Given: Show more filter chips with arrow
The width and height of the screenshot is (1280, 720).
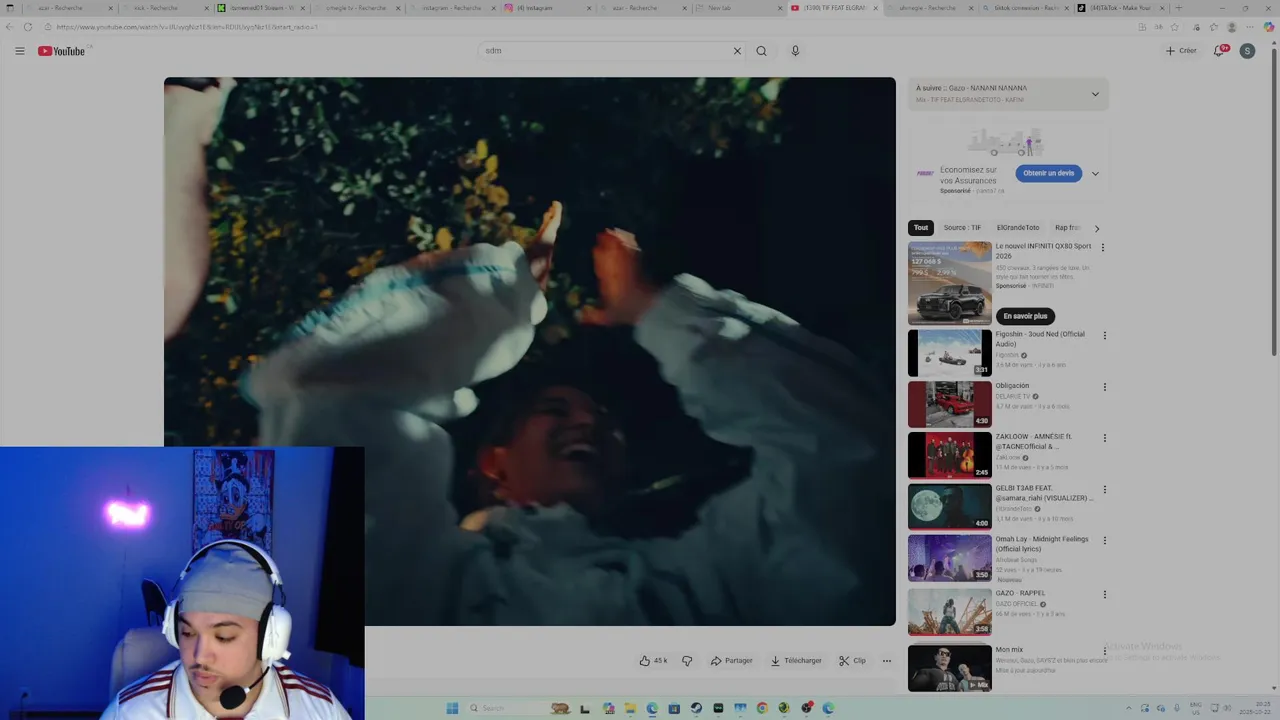Looking at the screenshot, I should pos(1097,228).
